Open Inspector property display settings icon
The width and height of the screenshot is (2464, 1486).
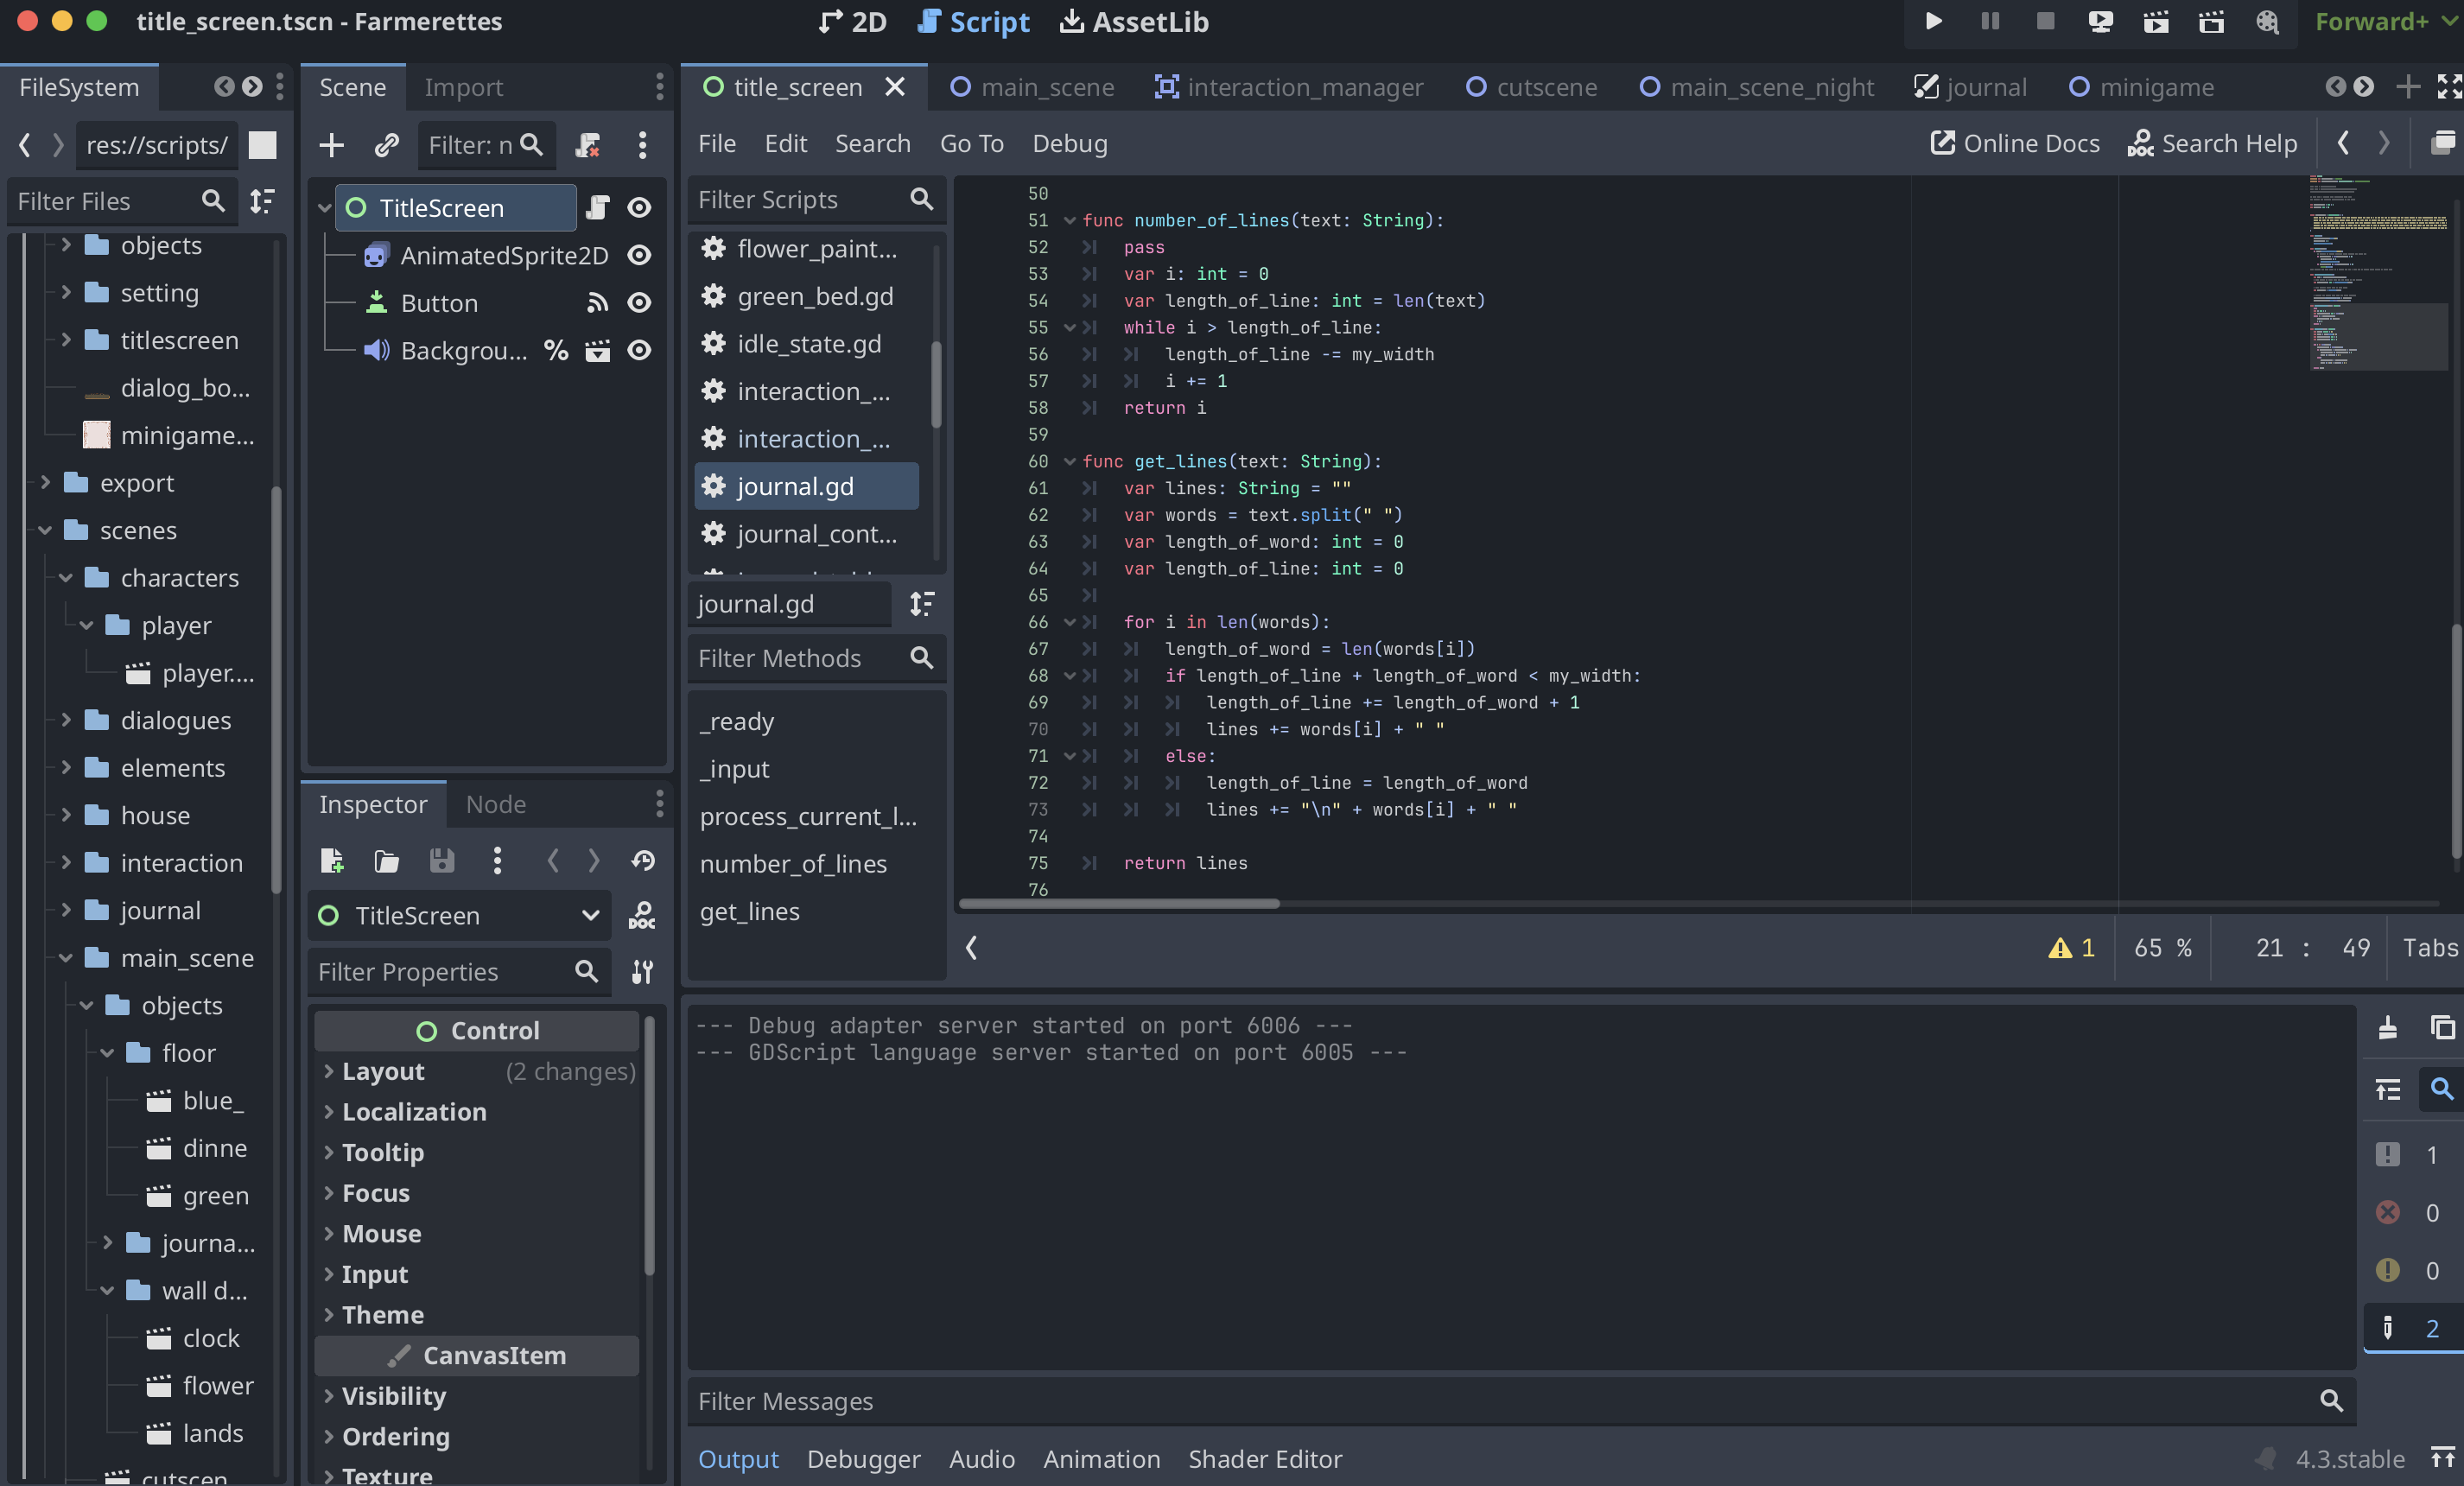(x=642, y=972)
